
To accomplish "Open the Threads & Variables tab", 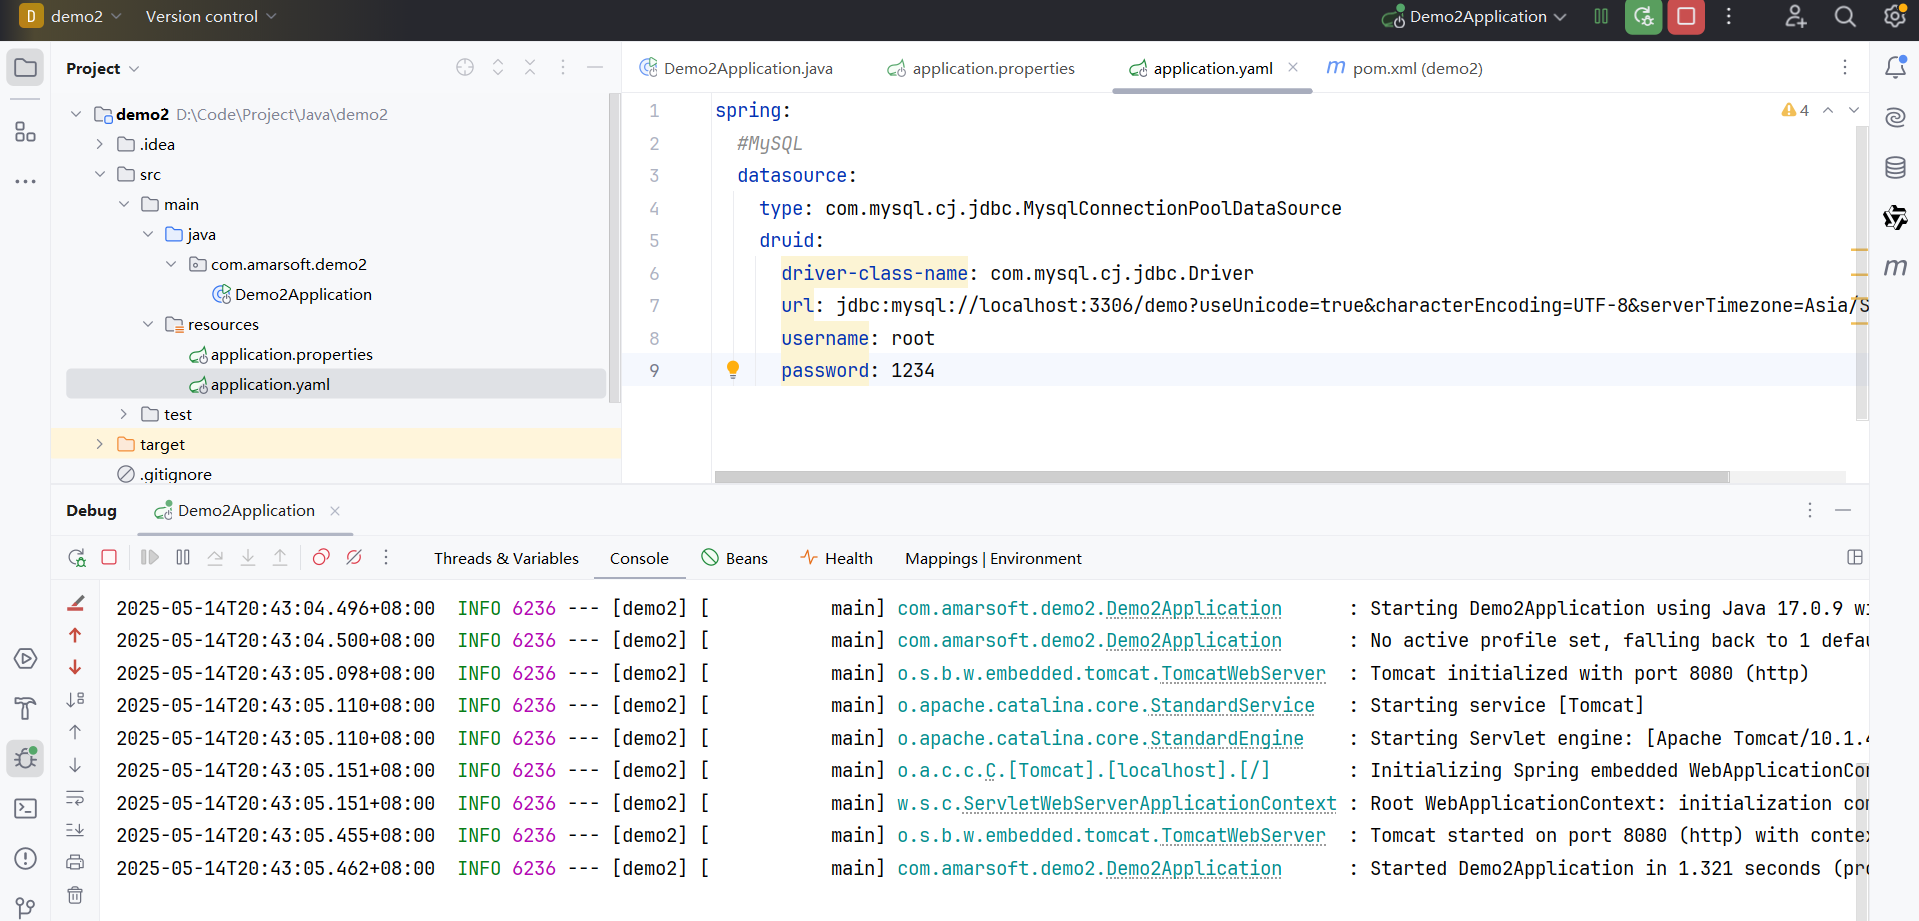I will tap(506, 558).
